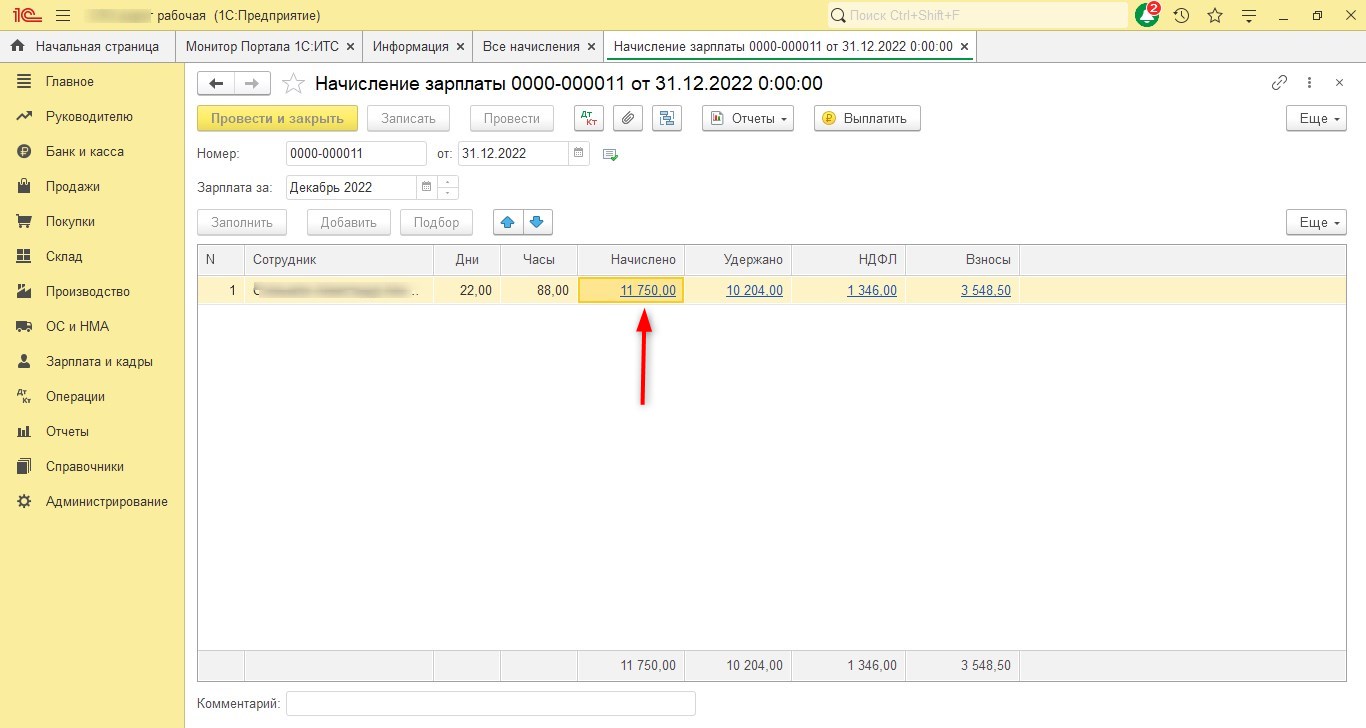The width and height of the screenshot is (1366, 728).
Task: Click the Выплатить button
Action: pos(866,118)
